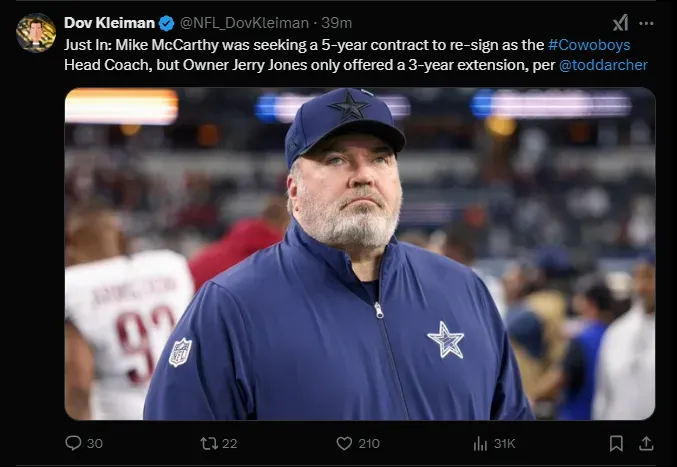Click the repost count of 22
Screen dimensions: 677x467
point(230,443)
